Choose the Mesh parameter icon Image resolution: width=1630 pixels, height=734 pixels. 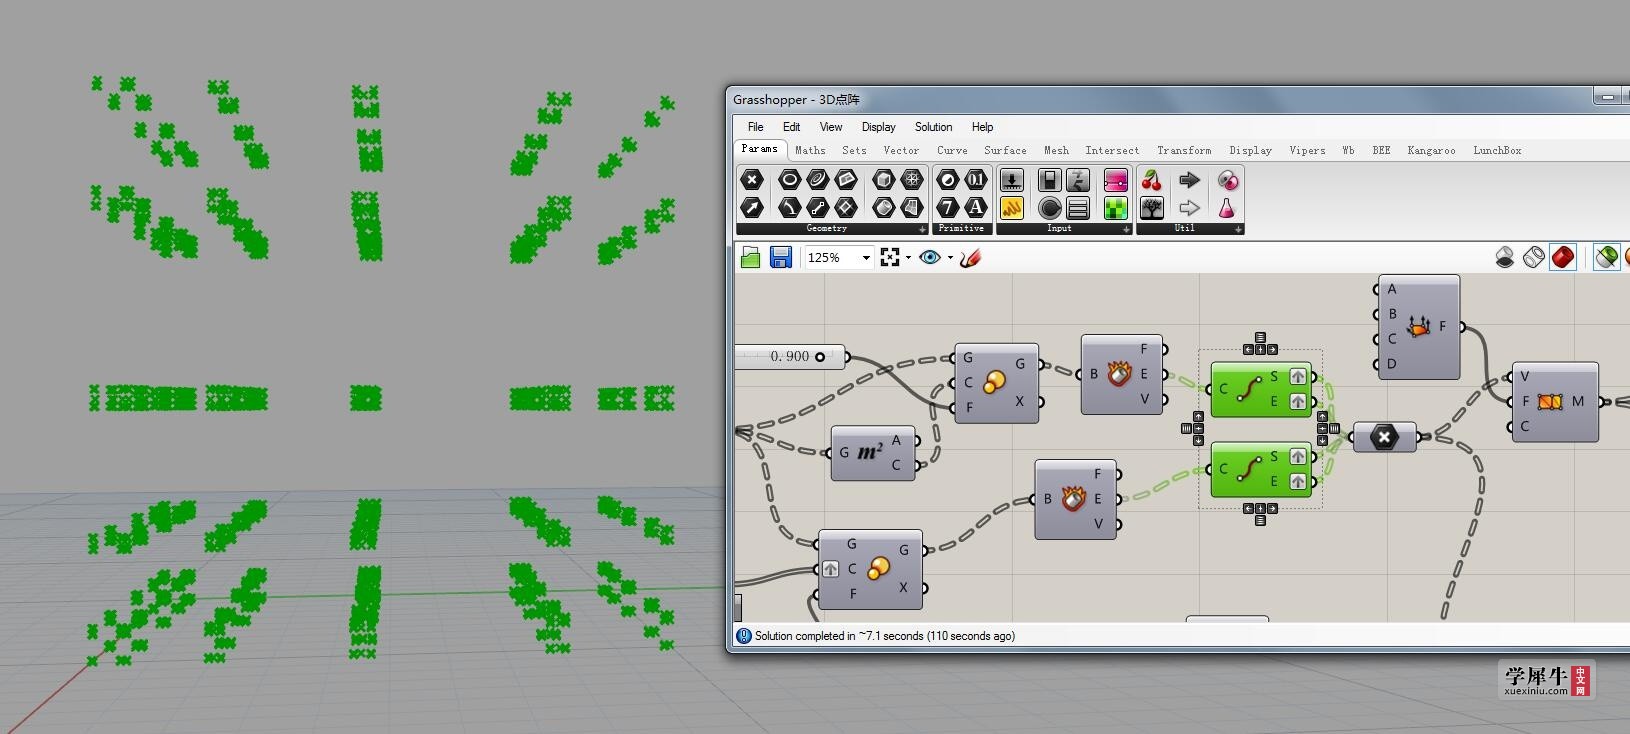912,180
